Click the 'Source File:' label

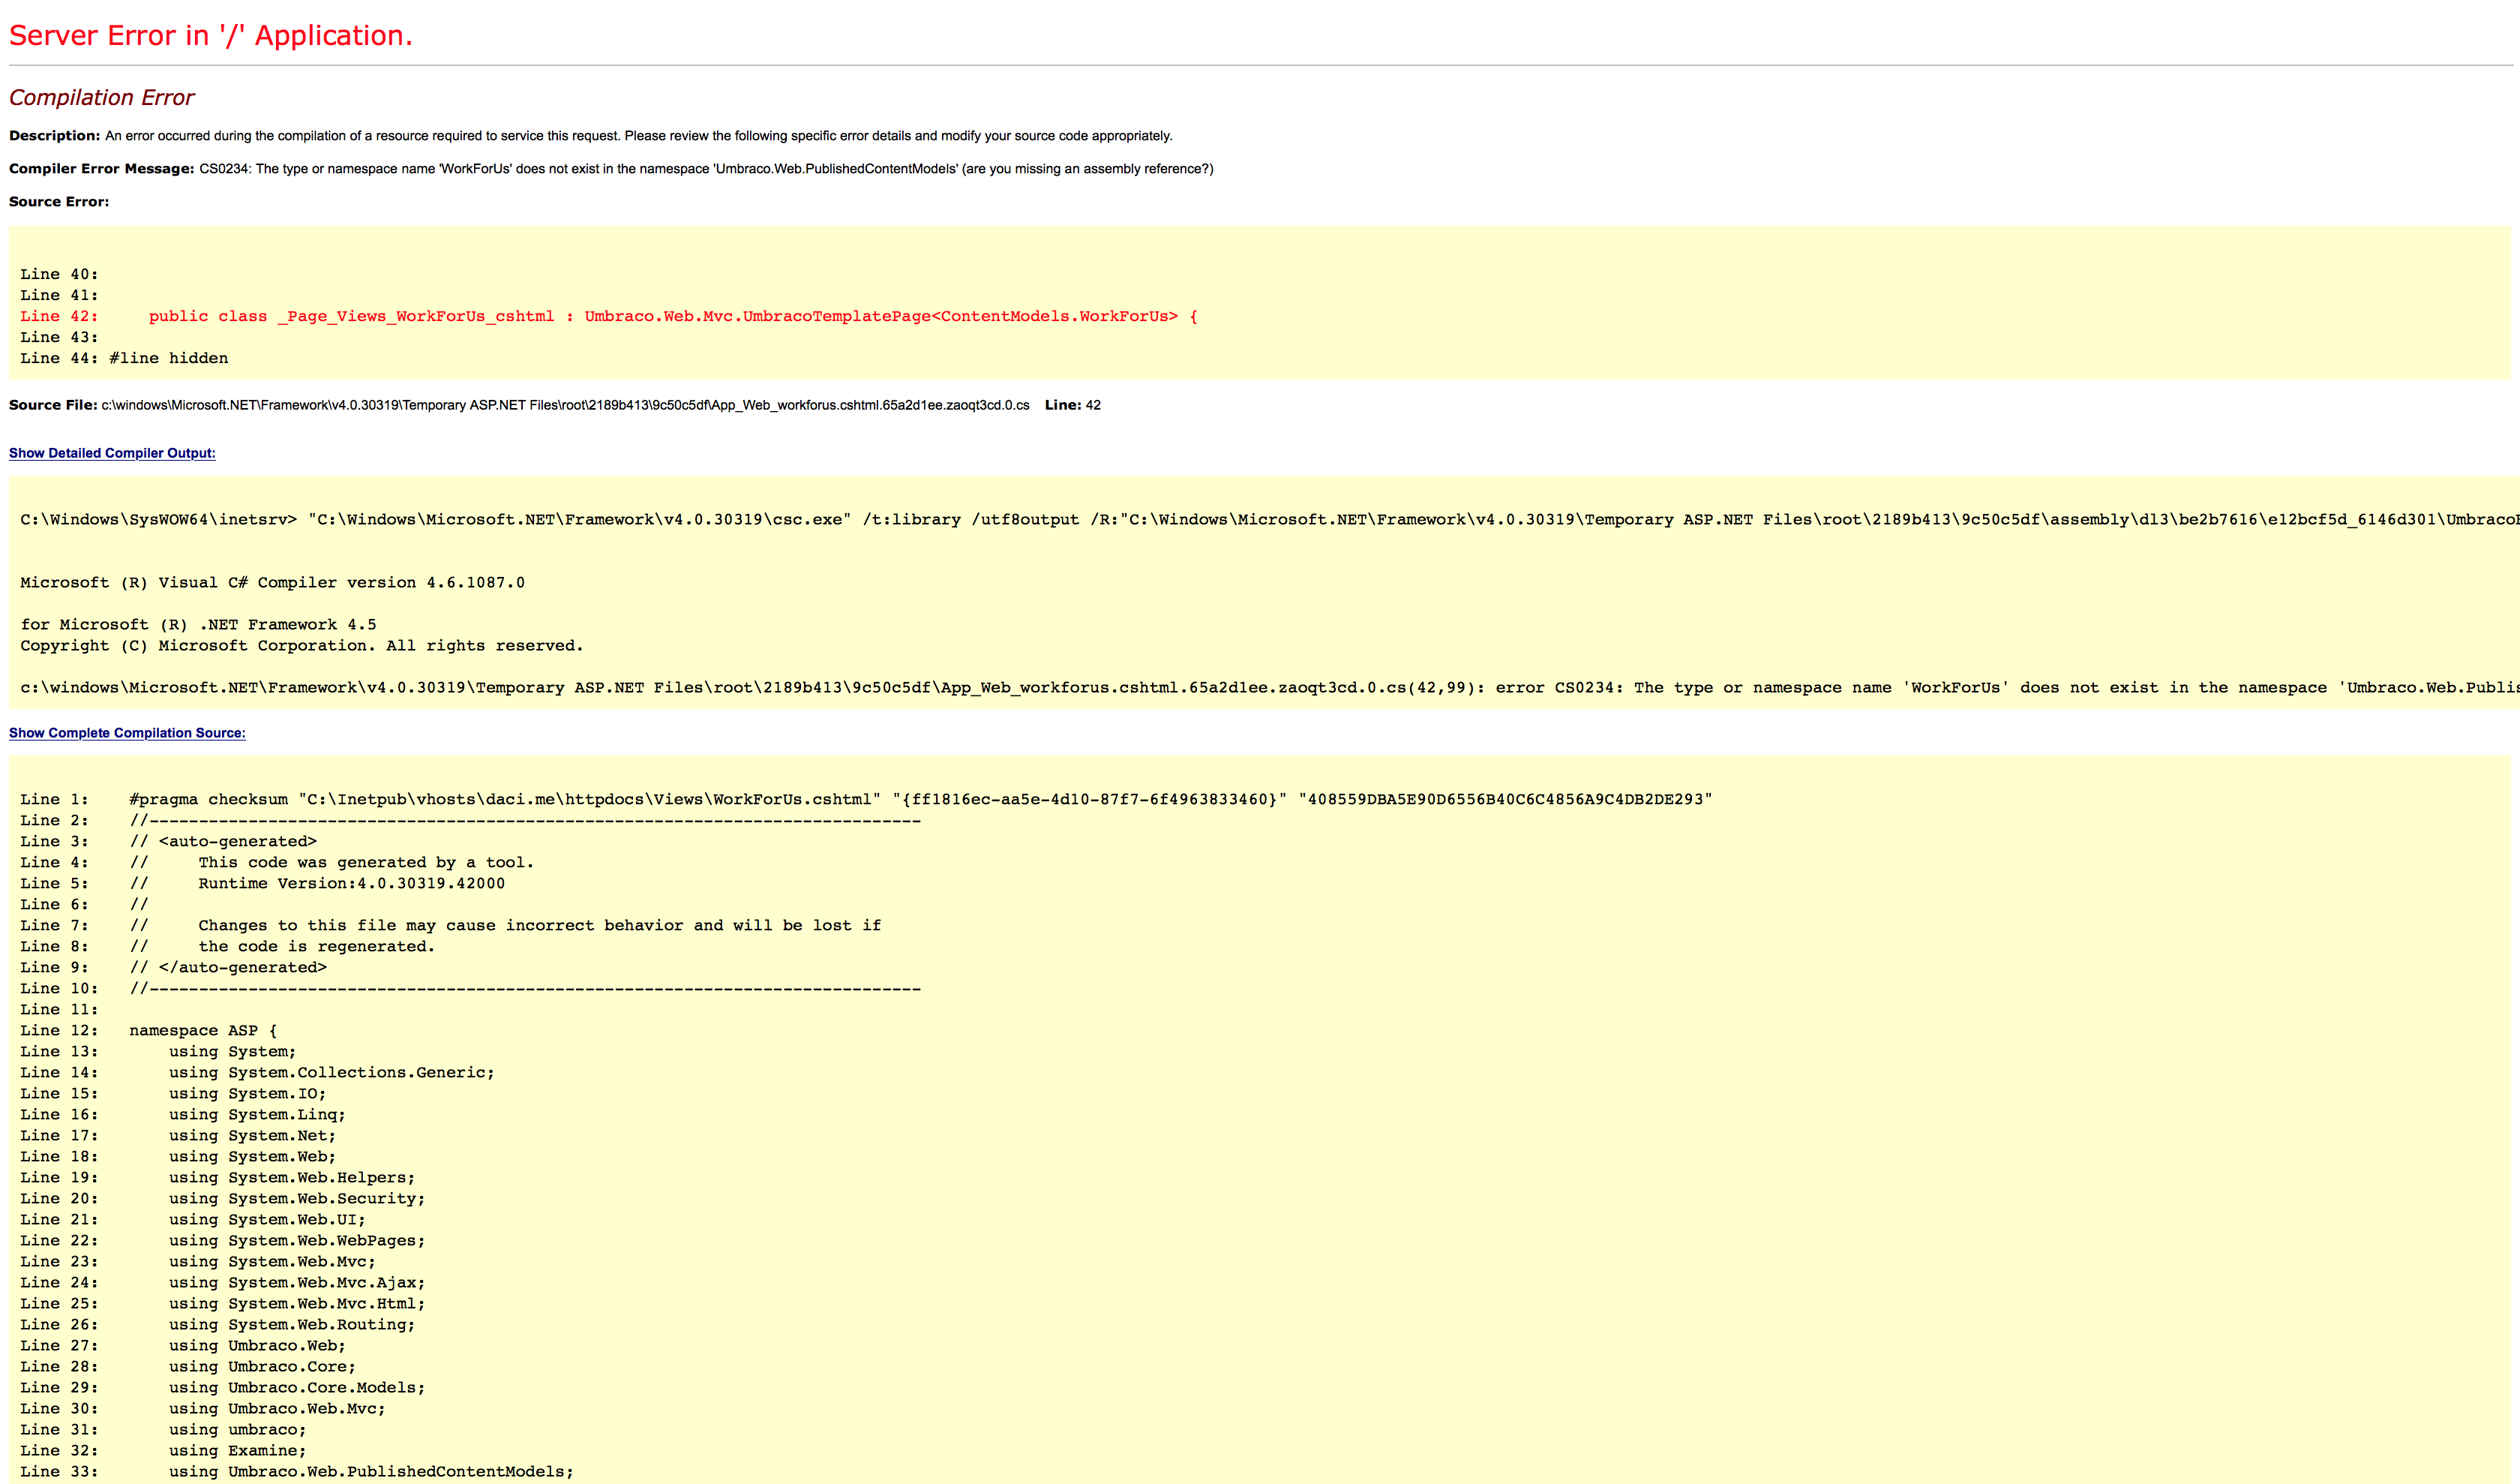click(53, 405)
